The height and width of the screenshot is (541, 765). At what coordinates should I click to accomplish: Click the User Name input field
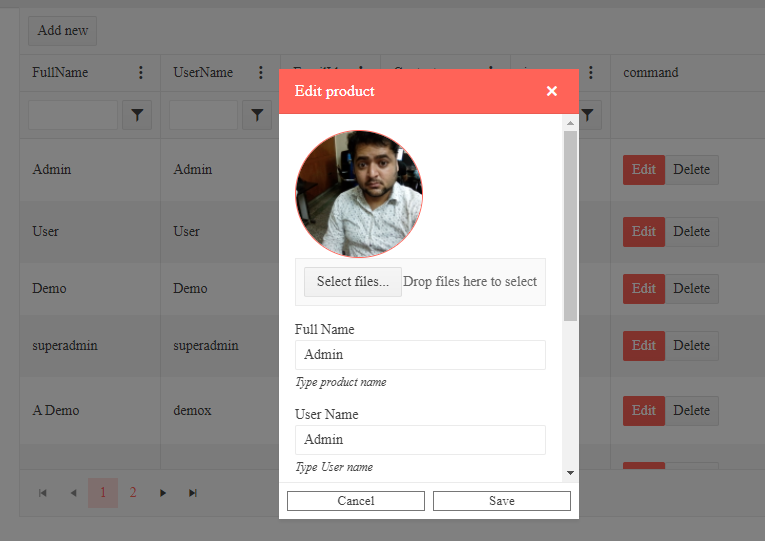click(x=420, y=440)
